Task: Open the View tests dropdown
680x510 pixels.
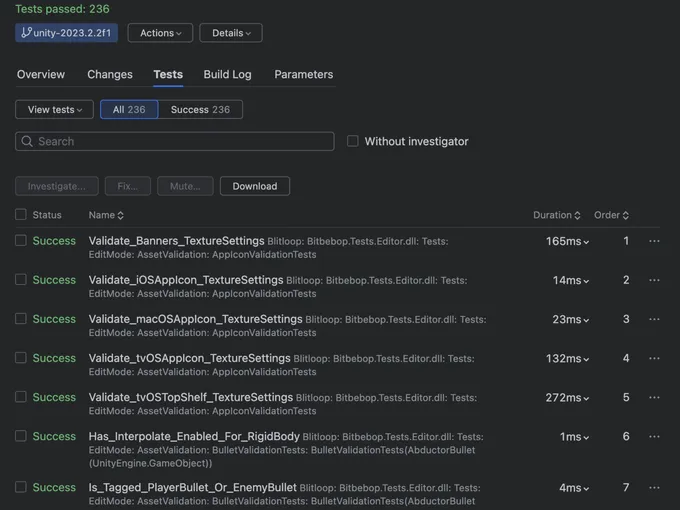Action: point(55,109)
